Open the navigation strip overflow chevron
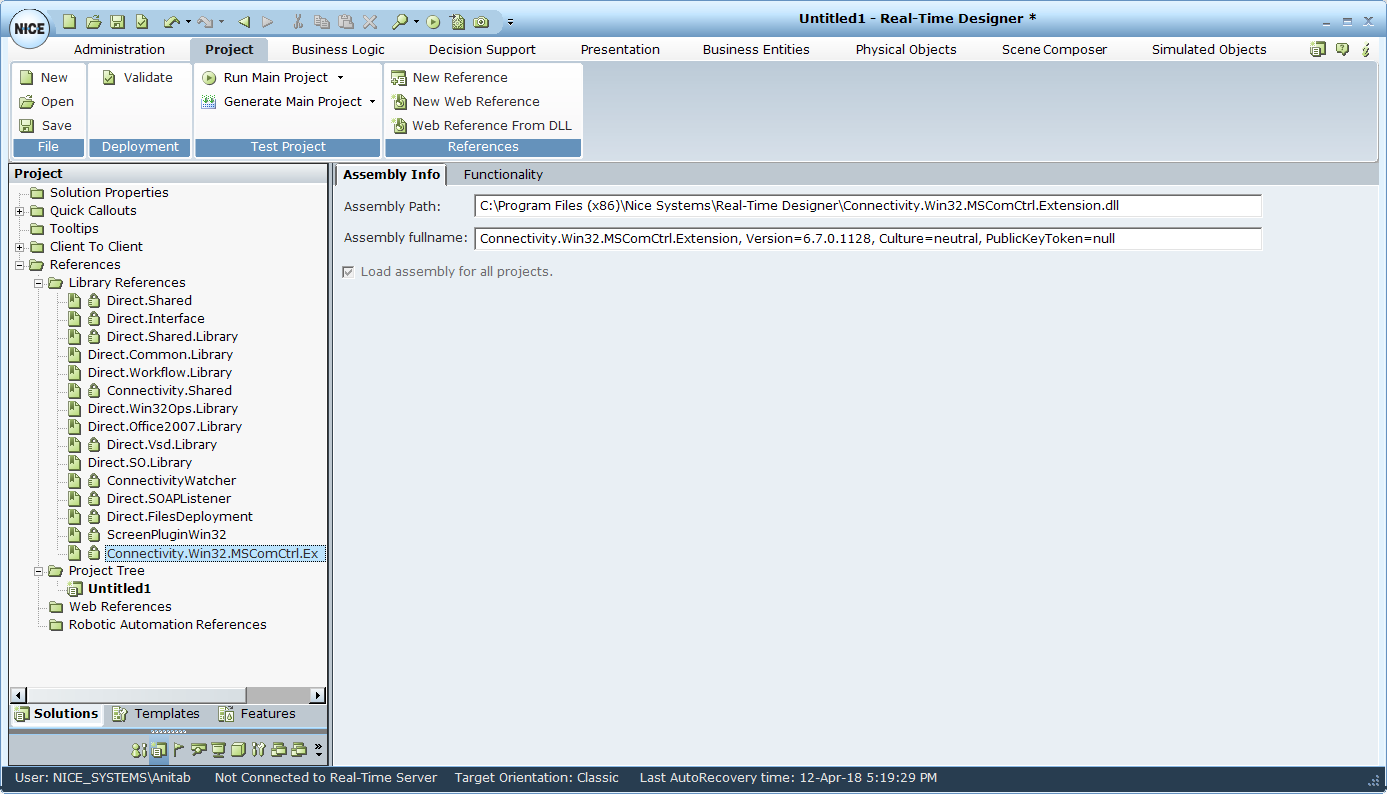 click(319, 750)
